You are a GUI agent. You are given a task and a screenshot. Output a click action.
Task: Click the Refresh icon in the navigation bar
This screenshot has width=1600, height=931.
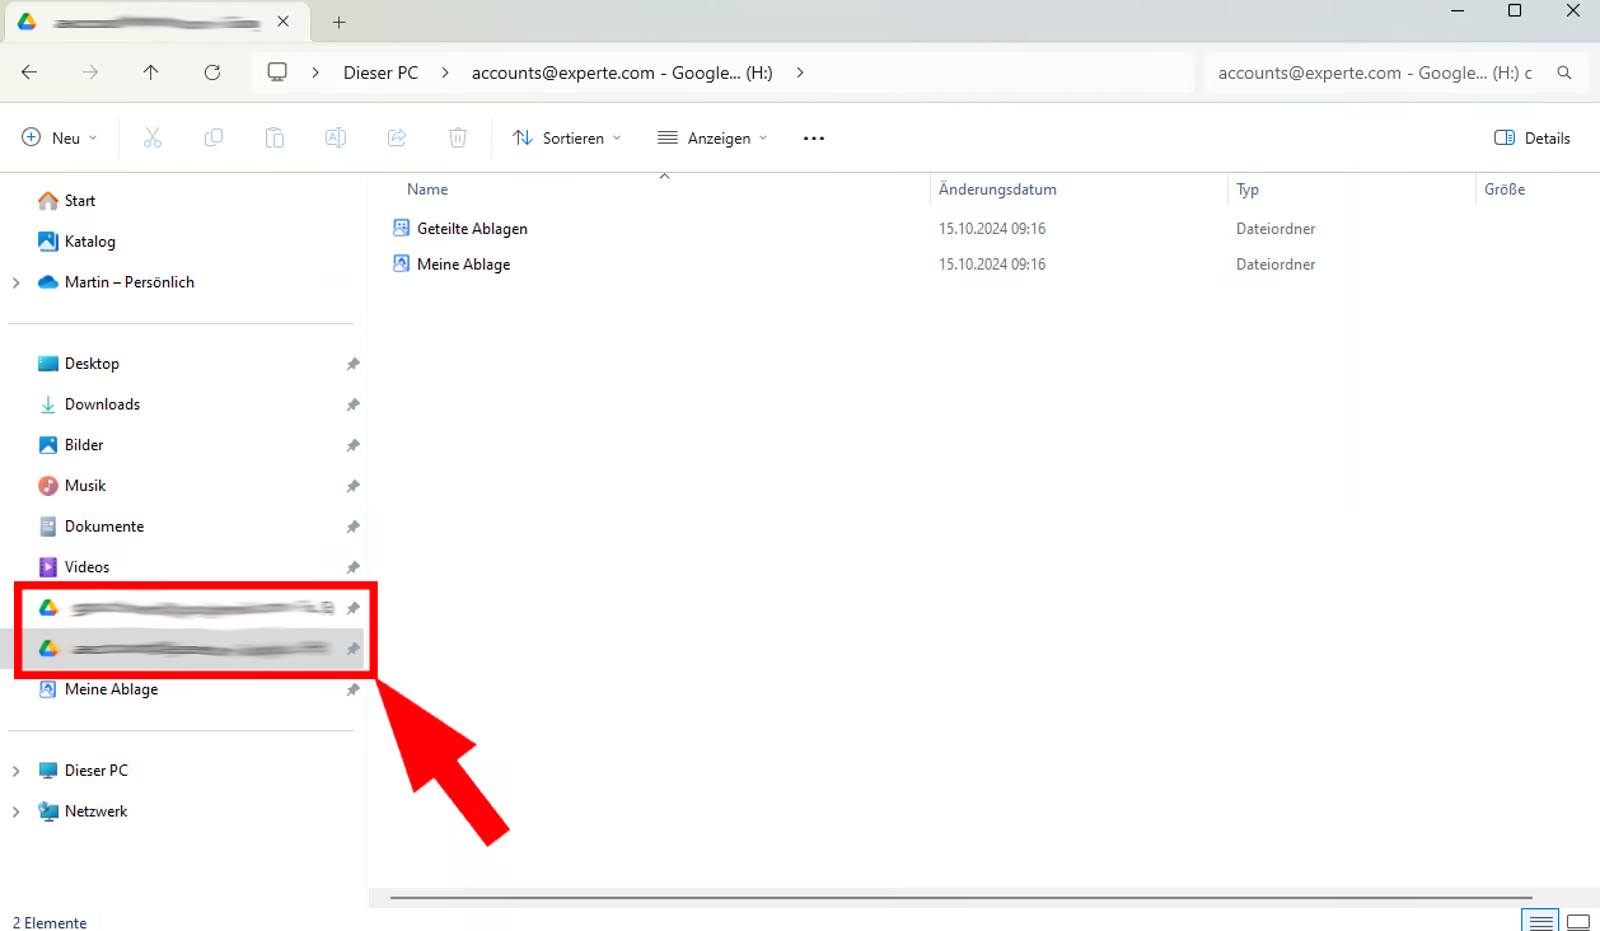point(212,72)
